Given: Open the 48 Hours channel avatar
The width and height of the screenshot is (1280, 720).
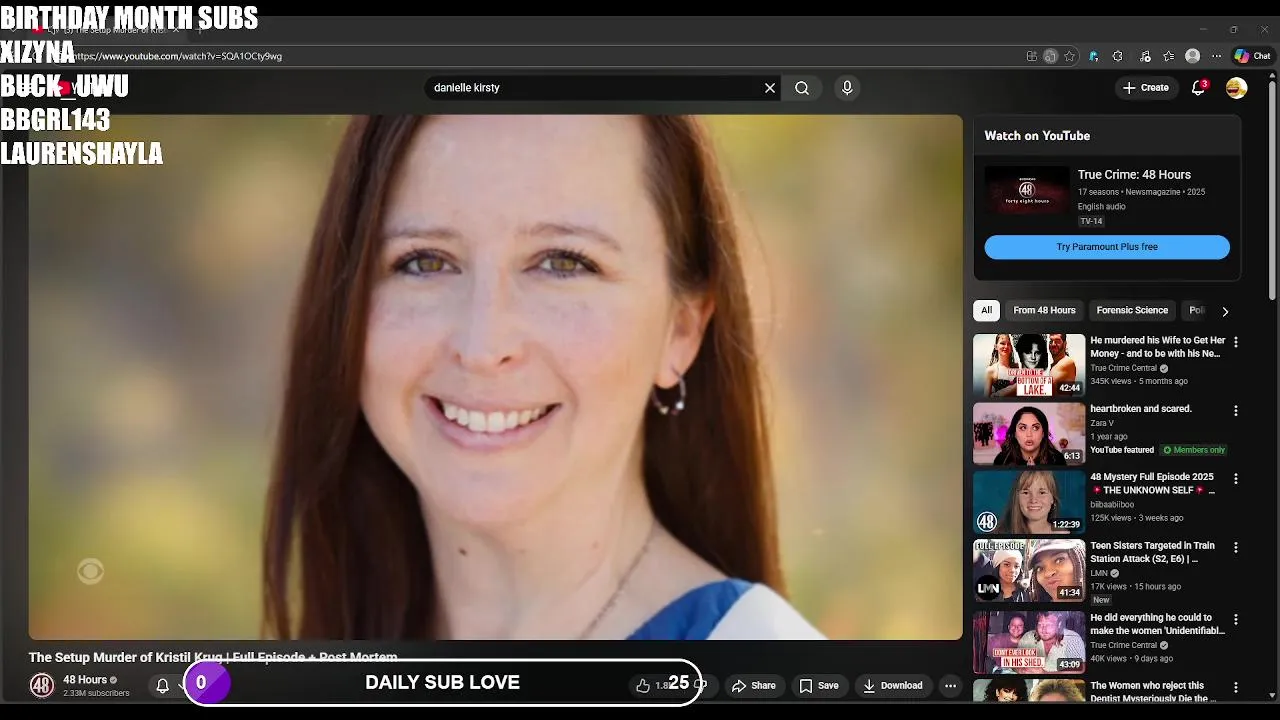Looking at the screenshot, I should [x=42, y=685].
